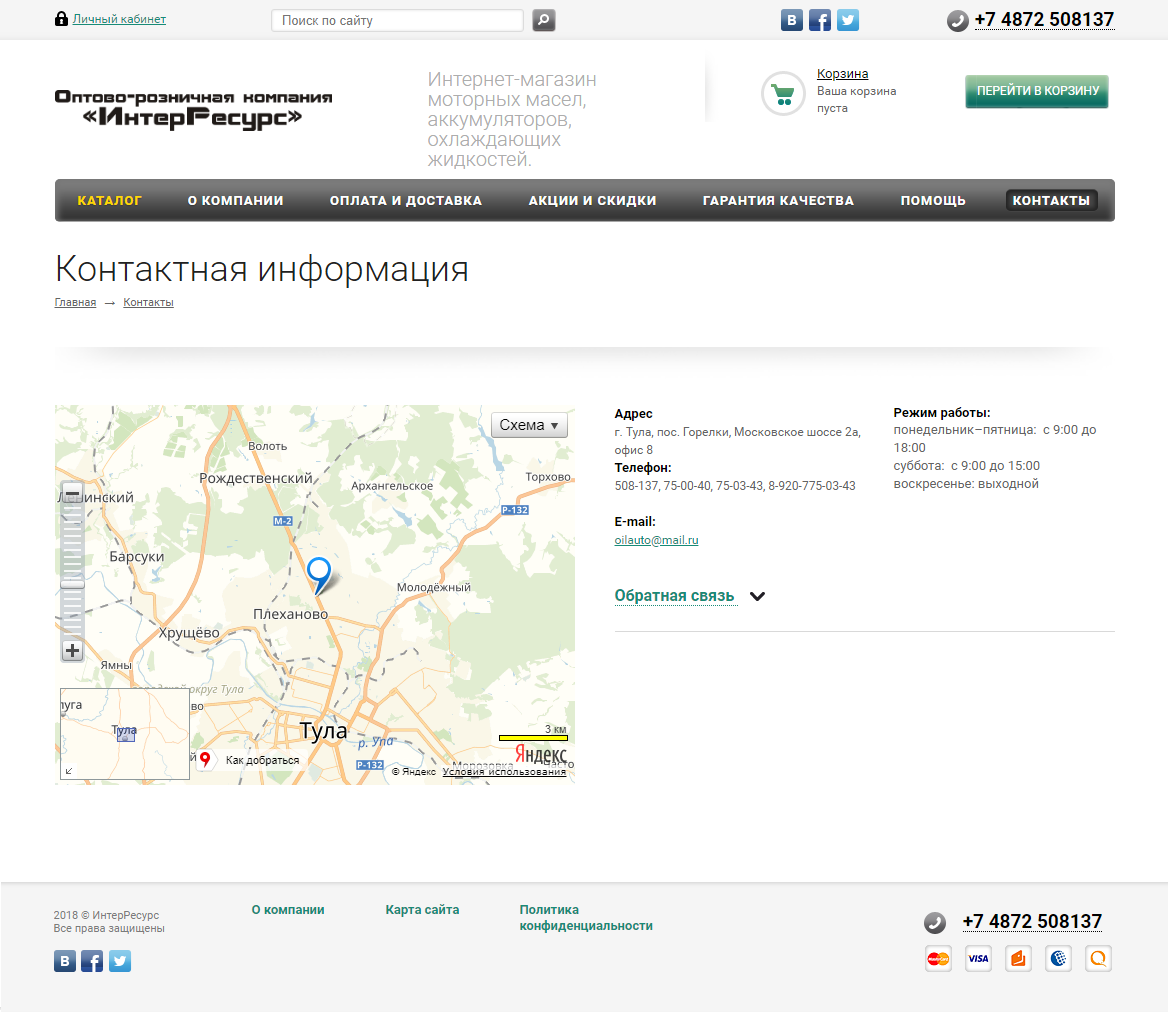Open the Личный кабинет link

119,19
